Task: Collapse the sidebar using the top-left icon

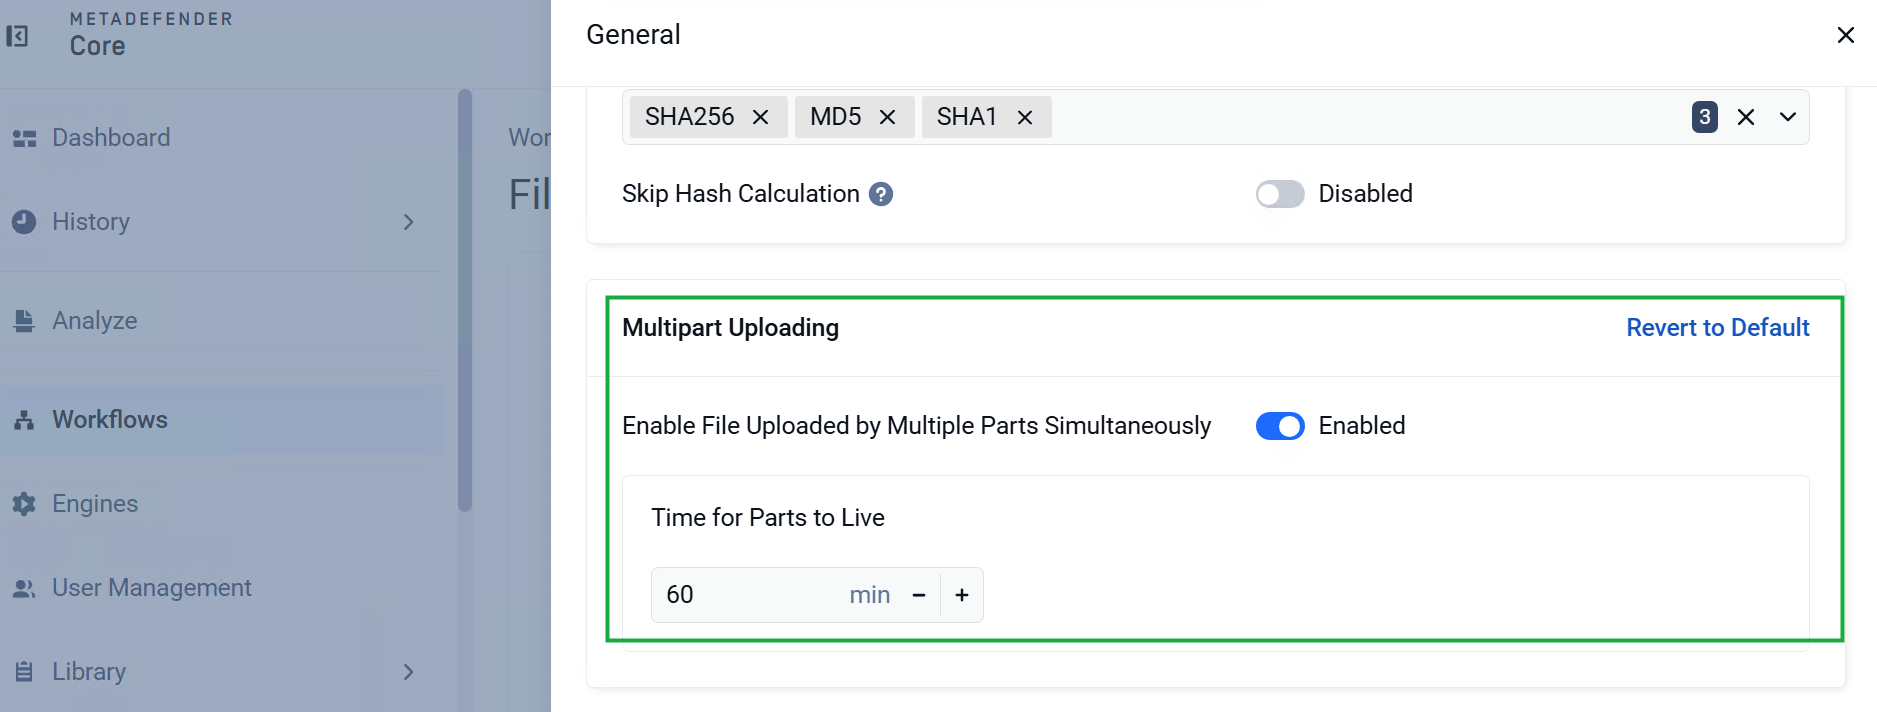Action: (x=17, y=36)
